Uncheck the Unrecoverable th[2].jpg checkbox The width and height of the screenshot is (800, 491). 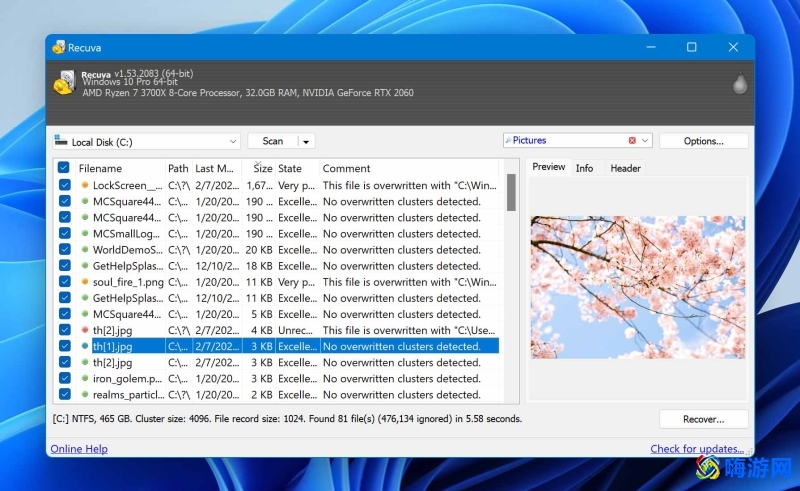tap(65, 330)
